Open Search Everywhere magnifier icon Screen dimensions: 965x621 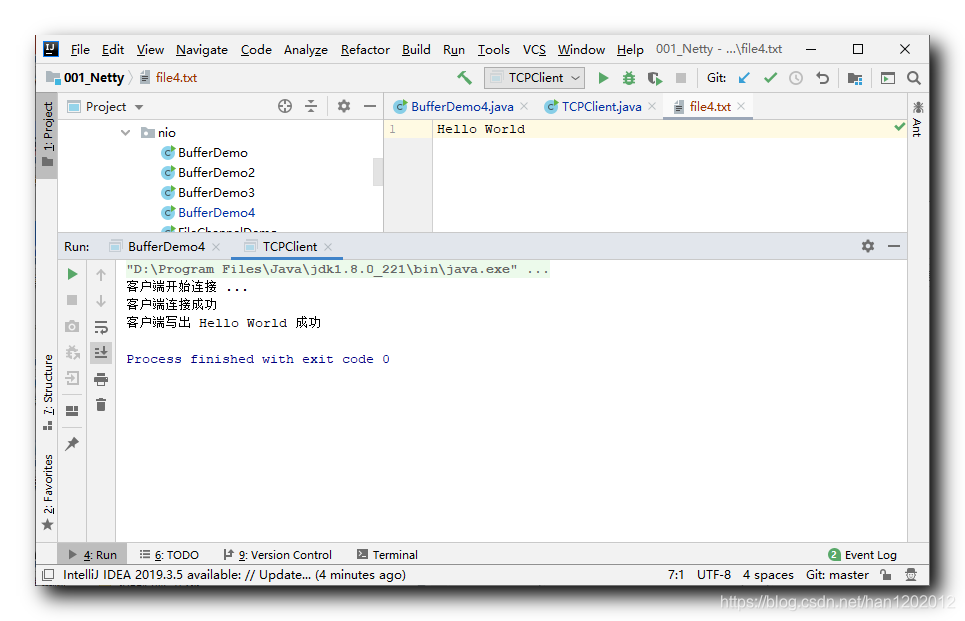click(x=914, y=78)
